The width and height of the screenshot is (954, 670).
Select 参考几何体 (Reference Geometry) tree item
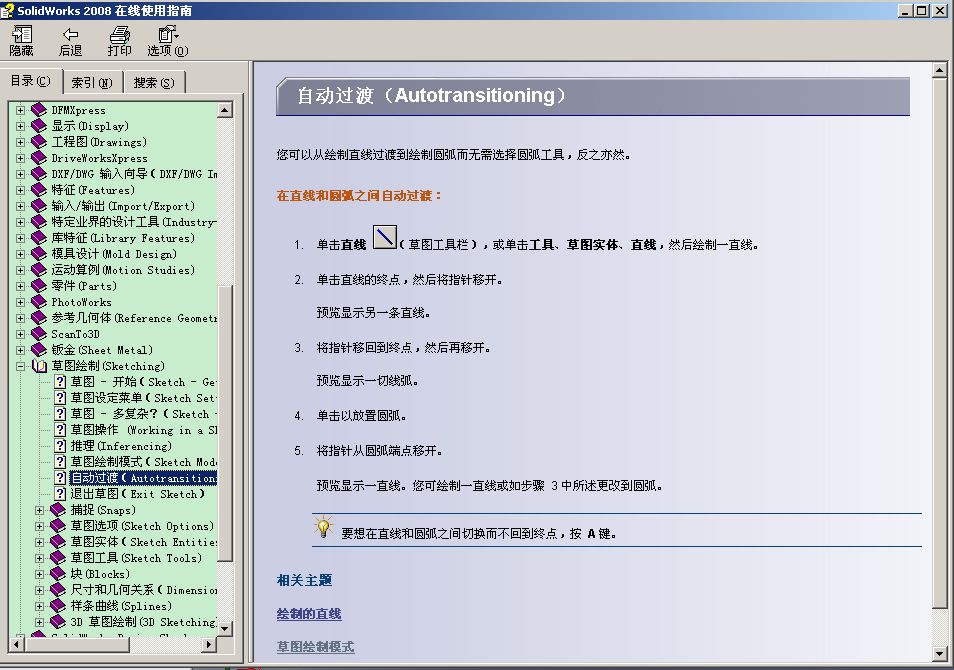[134, 318]
